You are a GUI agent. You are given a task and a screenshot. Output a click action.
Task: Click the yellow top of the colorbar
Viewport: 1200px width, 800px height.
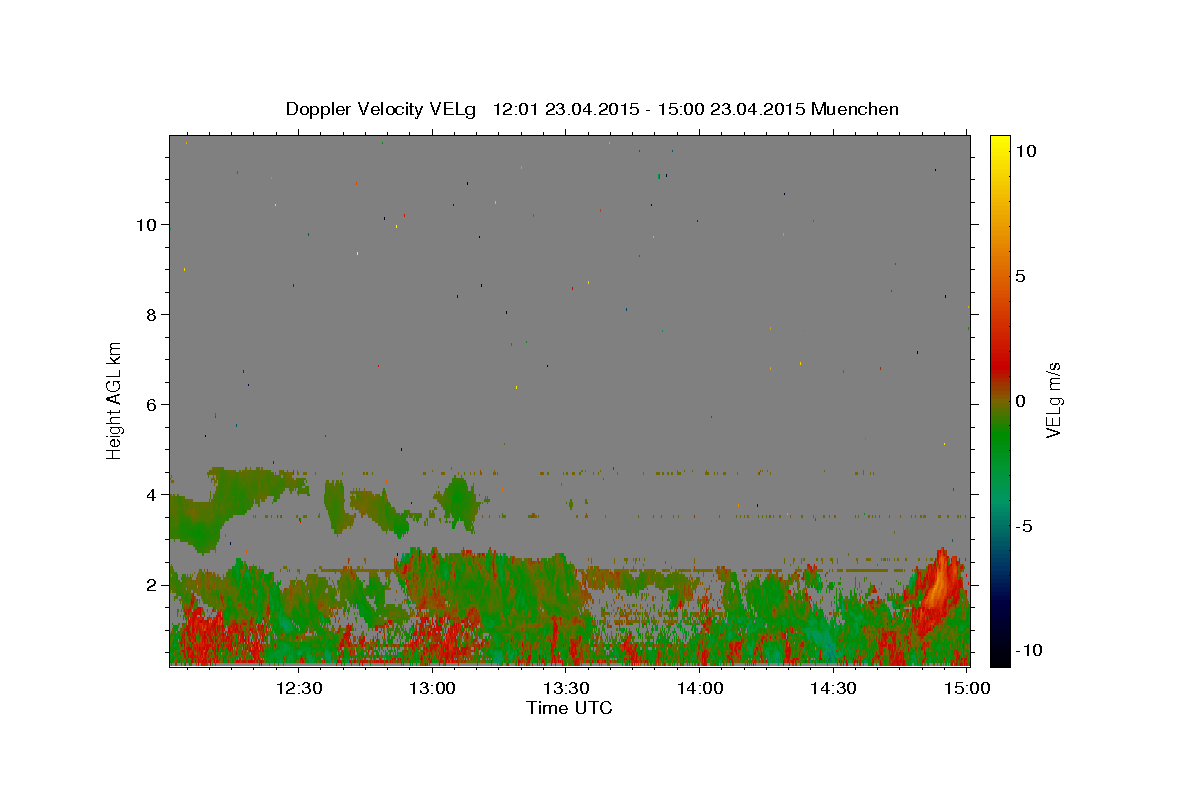(1000, 145)
